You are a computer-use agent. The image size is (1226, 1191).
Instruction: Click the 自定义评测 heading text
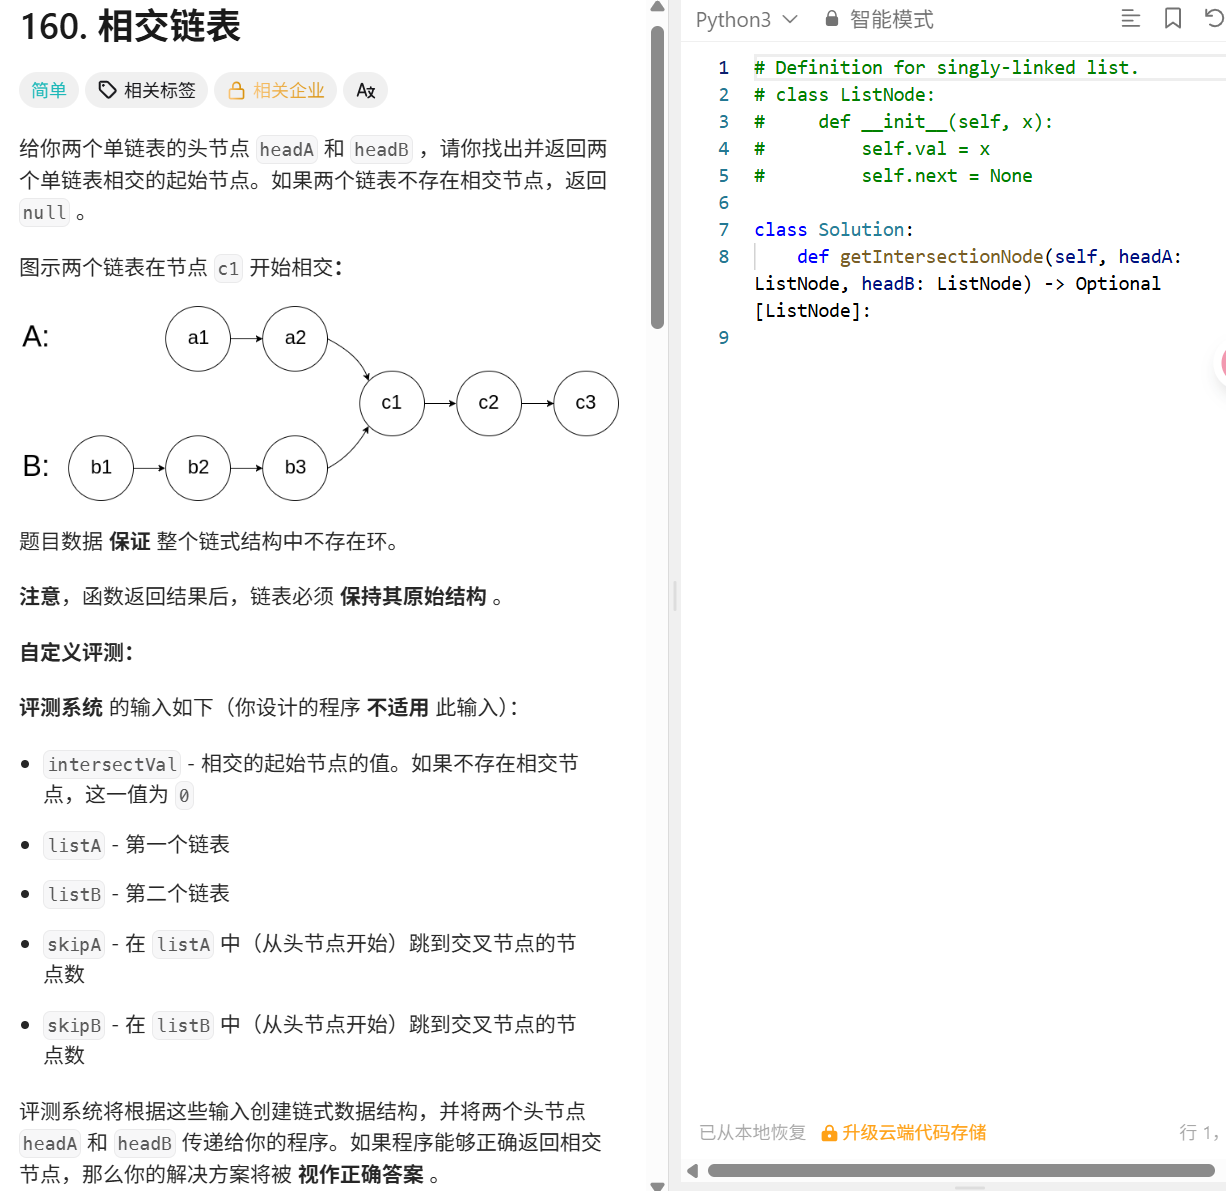coord(77,652)
